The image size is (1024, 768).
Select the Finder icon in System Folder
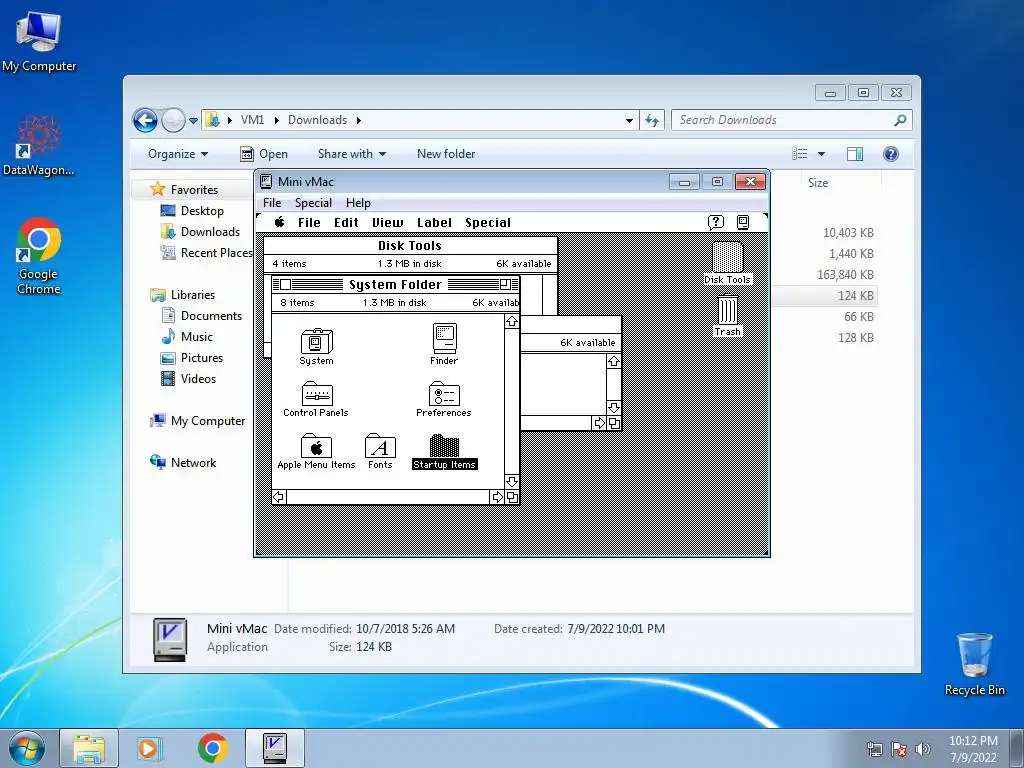tap(444, 339)
